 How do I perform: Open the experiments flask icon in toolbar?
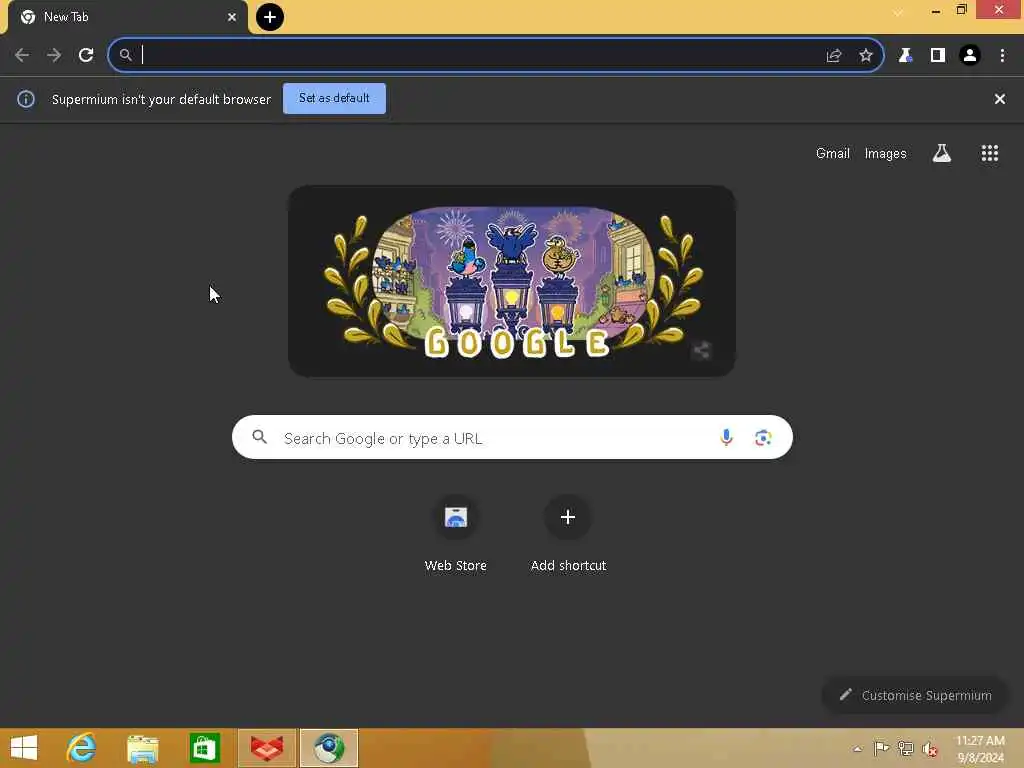tap(905, 56)
